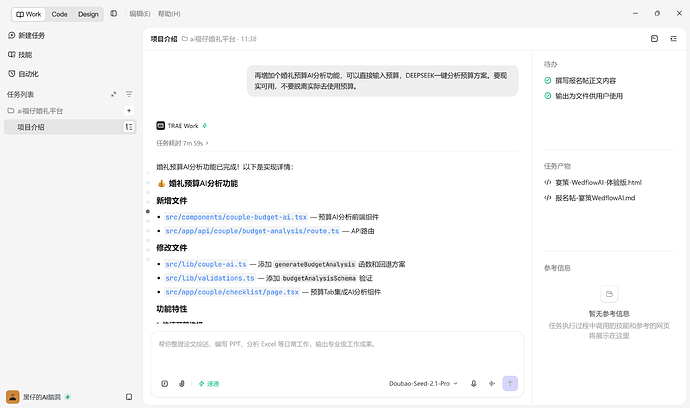Click the 修改文件 heading

[172, 248]
